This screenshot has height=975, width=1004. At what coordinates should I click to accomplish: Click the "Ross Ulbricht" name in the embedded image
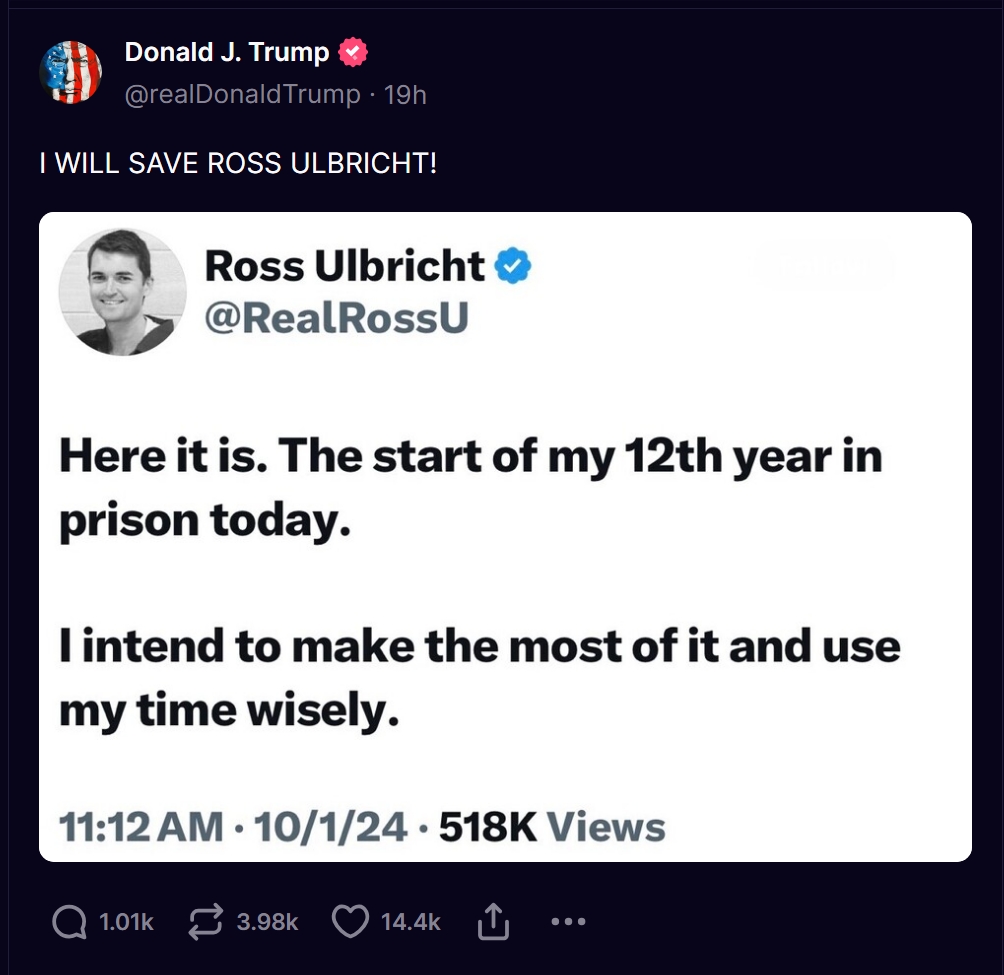pyautogui.click(x=345, y=266)
